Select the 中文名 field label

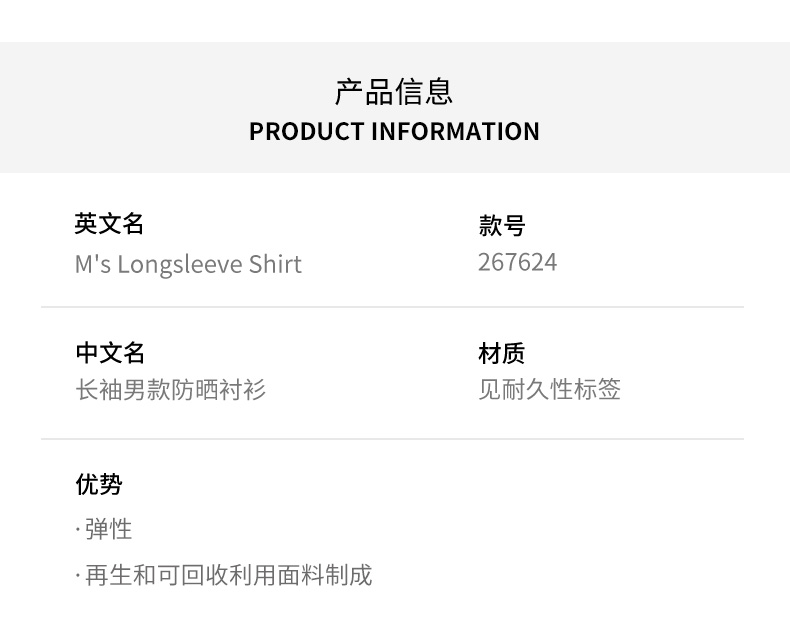tap(110, 353)
